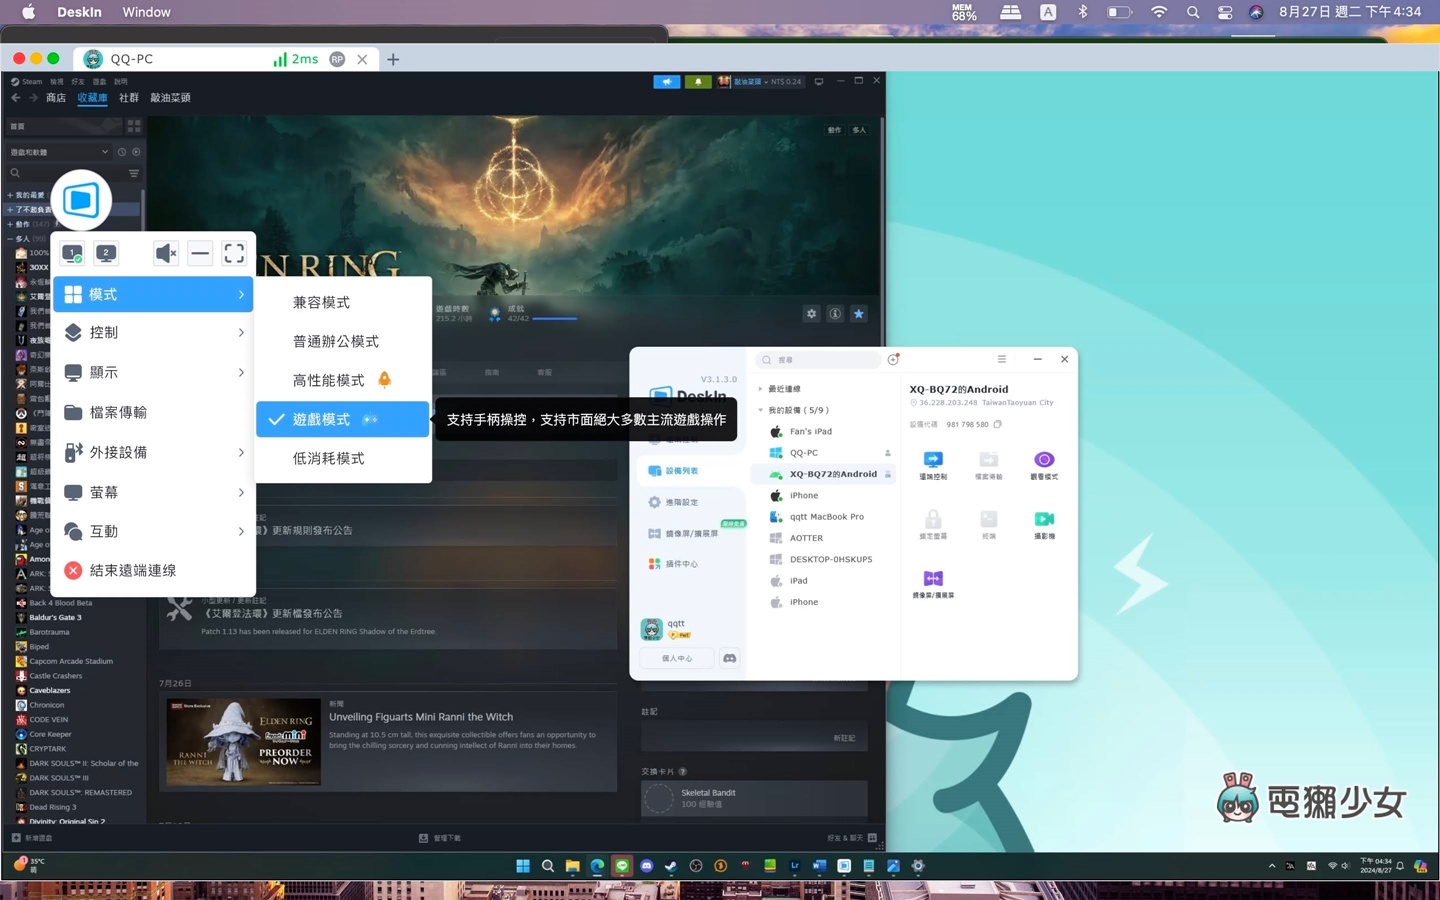Open DeskIn hamburger menu
This screenshot has height=900, width=1440.
pyautogui.click(x=1001, y=359)
